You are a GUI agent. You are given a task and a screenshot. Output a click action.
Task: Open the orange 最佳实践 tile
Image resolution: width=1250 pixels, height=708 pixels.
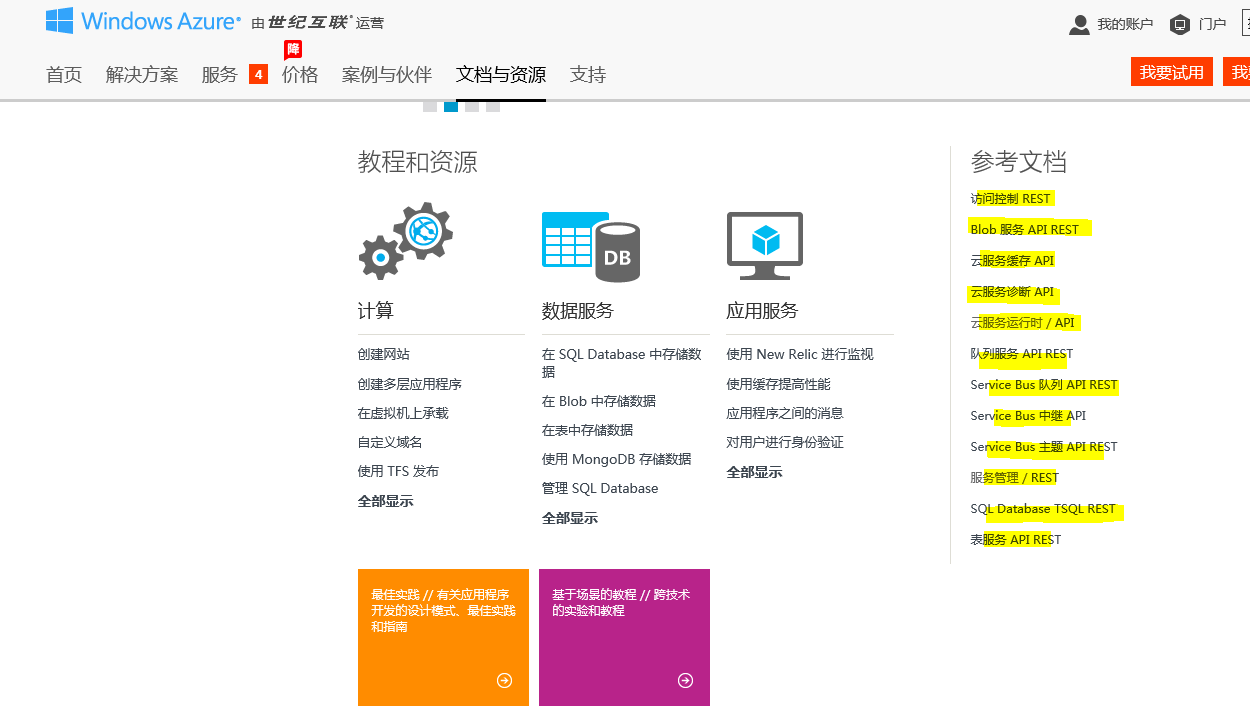pos(443,637)
